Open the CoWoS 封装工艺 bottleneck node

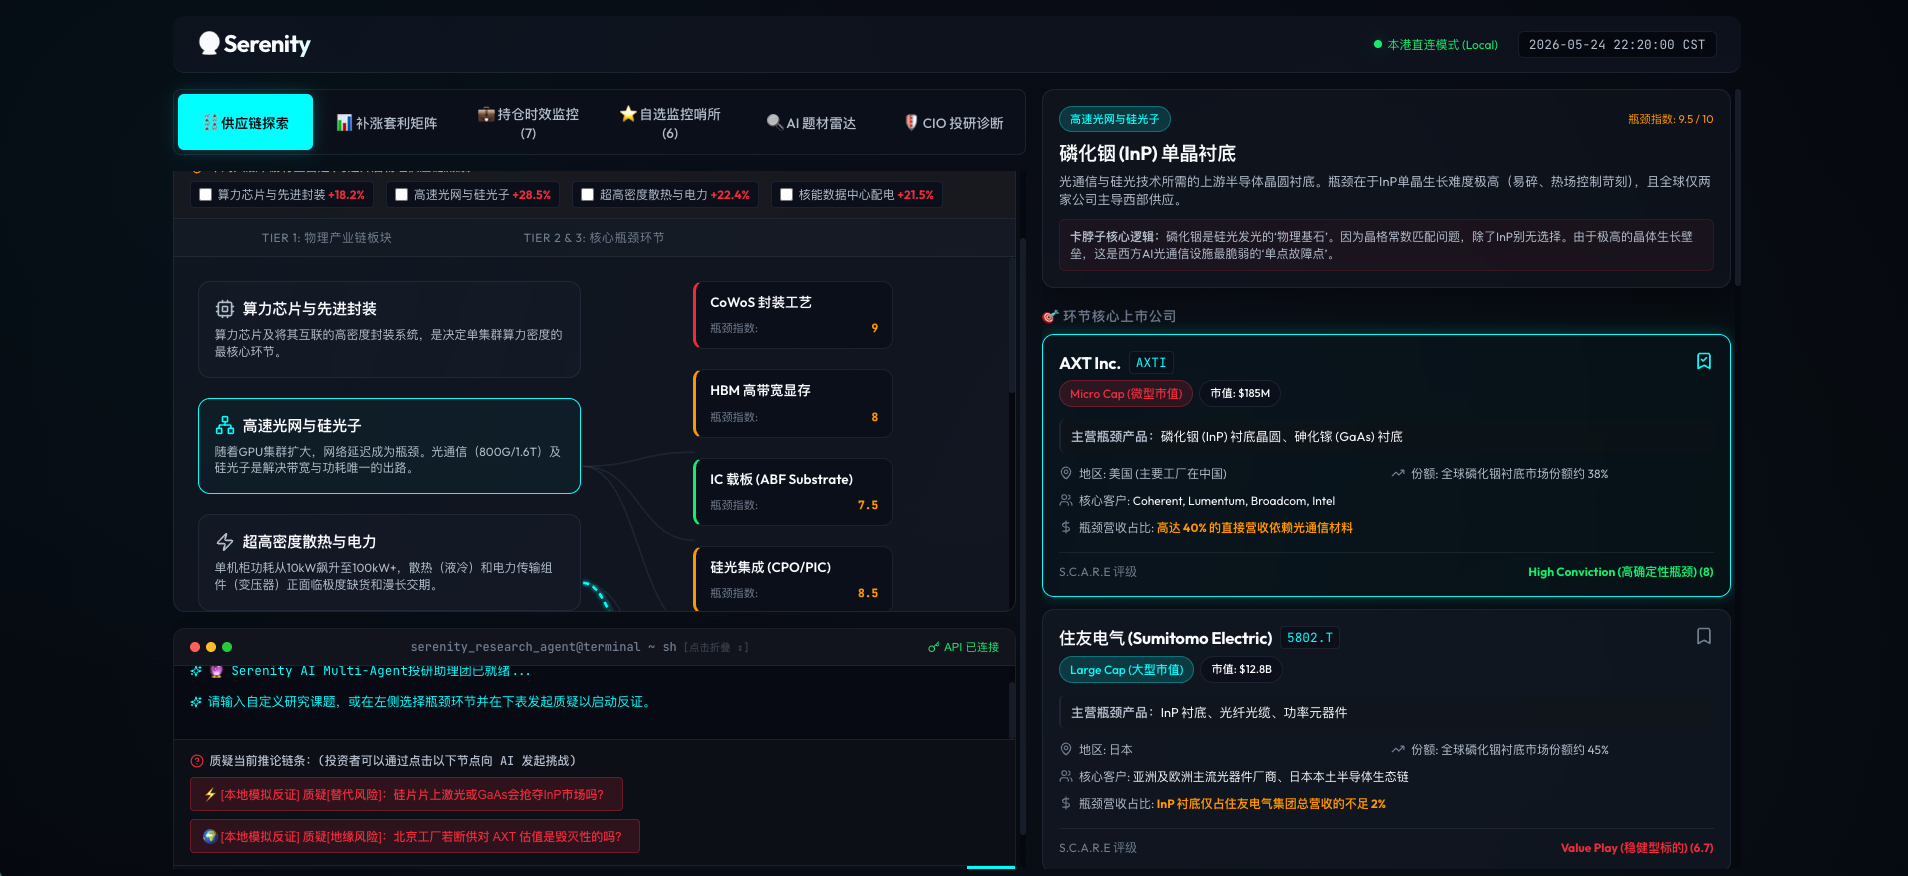tap(793, 315)
